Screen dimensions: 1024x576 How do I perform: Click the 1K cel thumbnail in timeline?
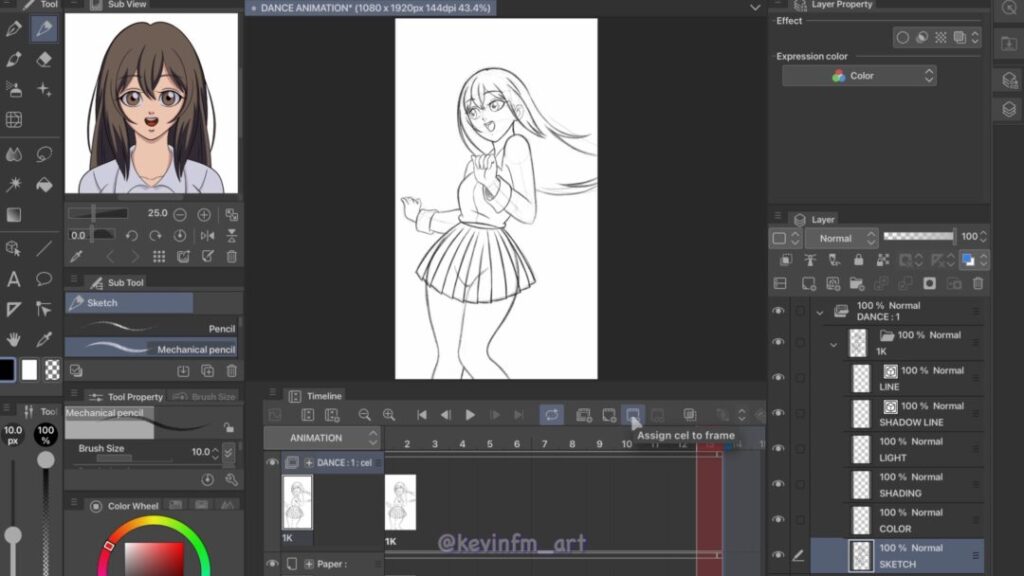click(x=400, y=502)
